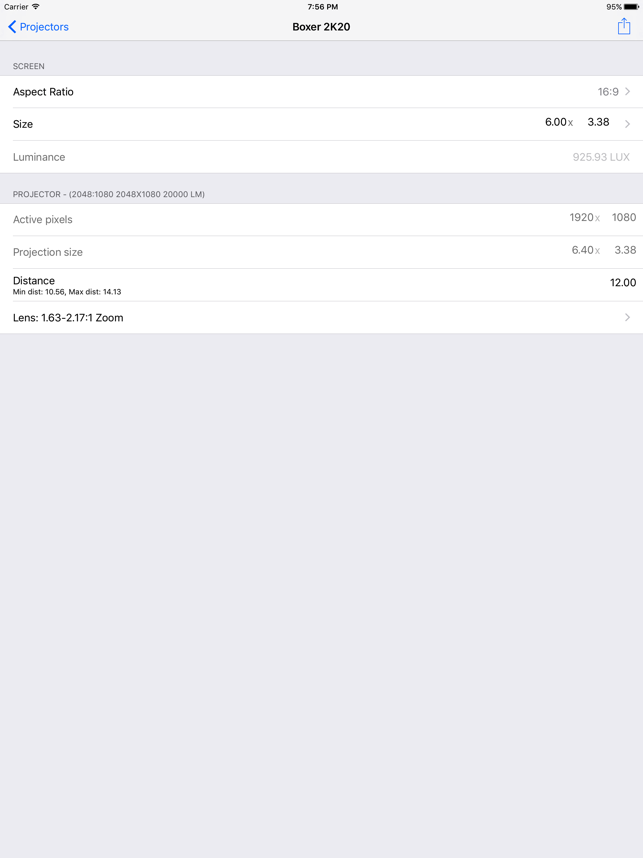The width and height of the screenshot is (643, 858).
Task: Edit the Distance value 12.00
Action: (x=623, y=283)
